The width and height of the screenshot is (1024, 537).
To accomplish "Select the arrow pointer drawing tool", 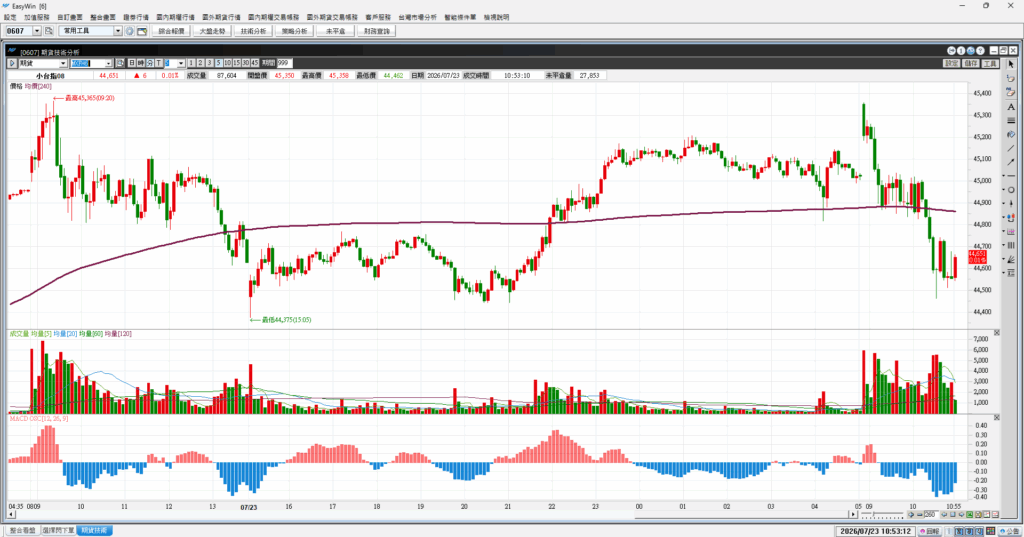I will click(x=1011, y=64).
